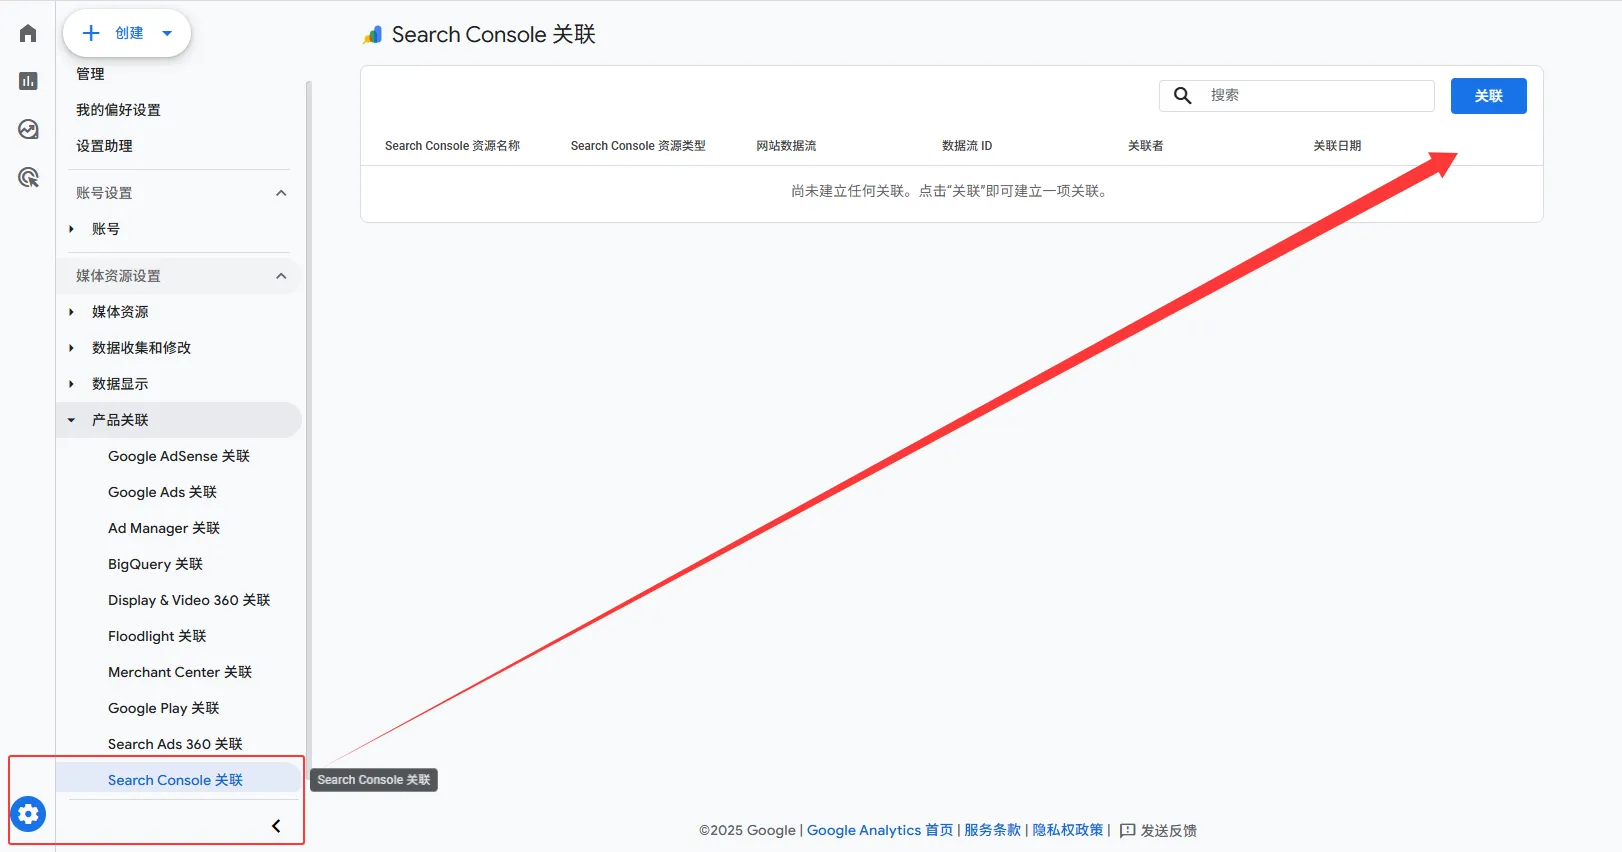1622x852 pixels.
Task: Select Search Console 关联 in sidebar
Action: [175, 780]
